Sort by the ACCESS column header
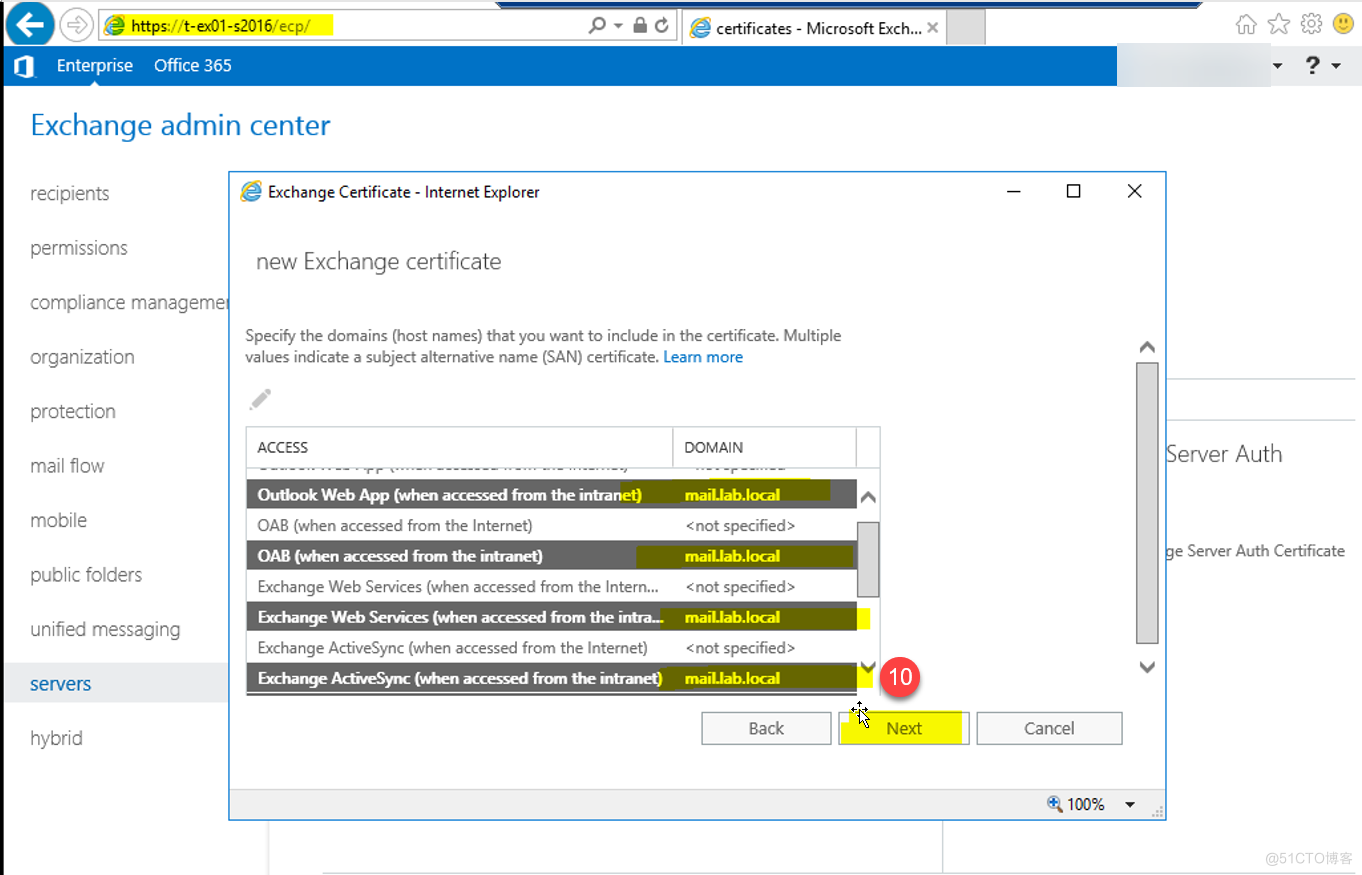This screenshot has height=875, width=1362. 460,447
